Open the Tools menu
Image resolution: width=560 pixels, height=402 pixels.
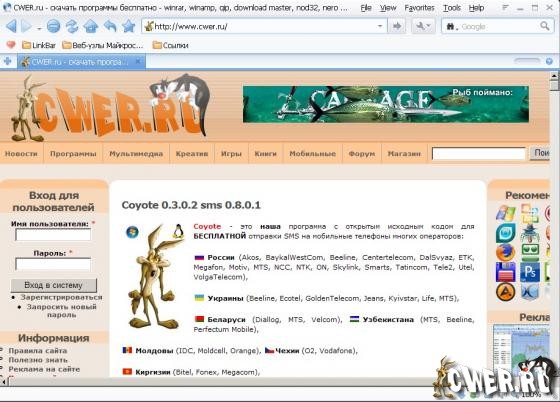click(452, 8)
